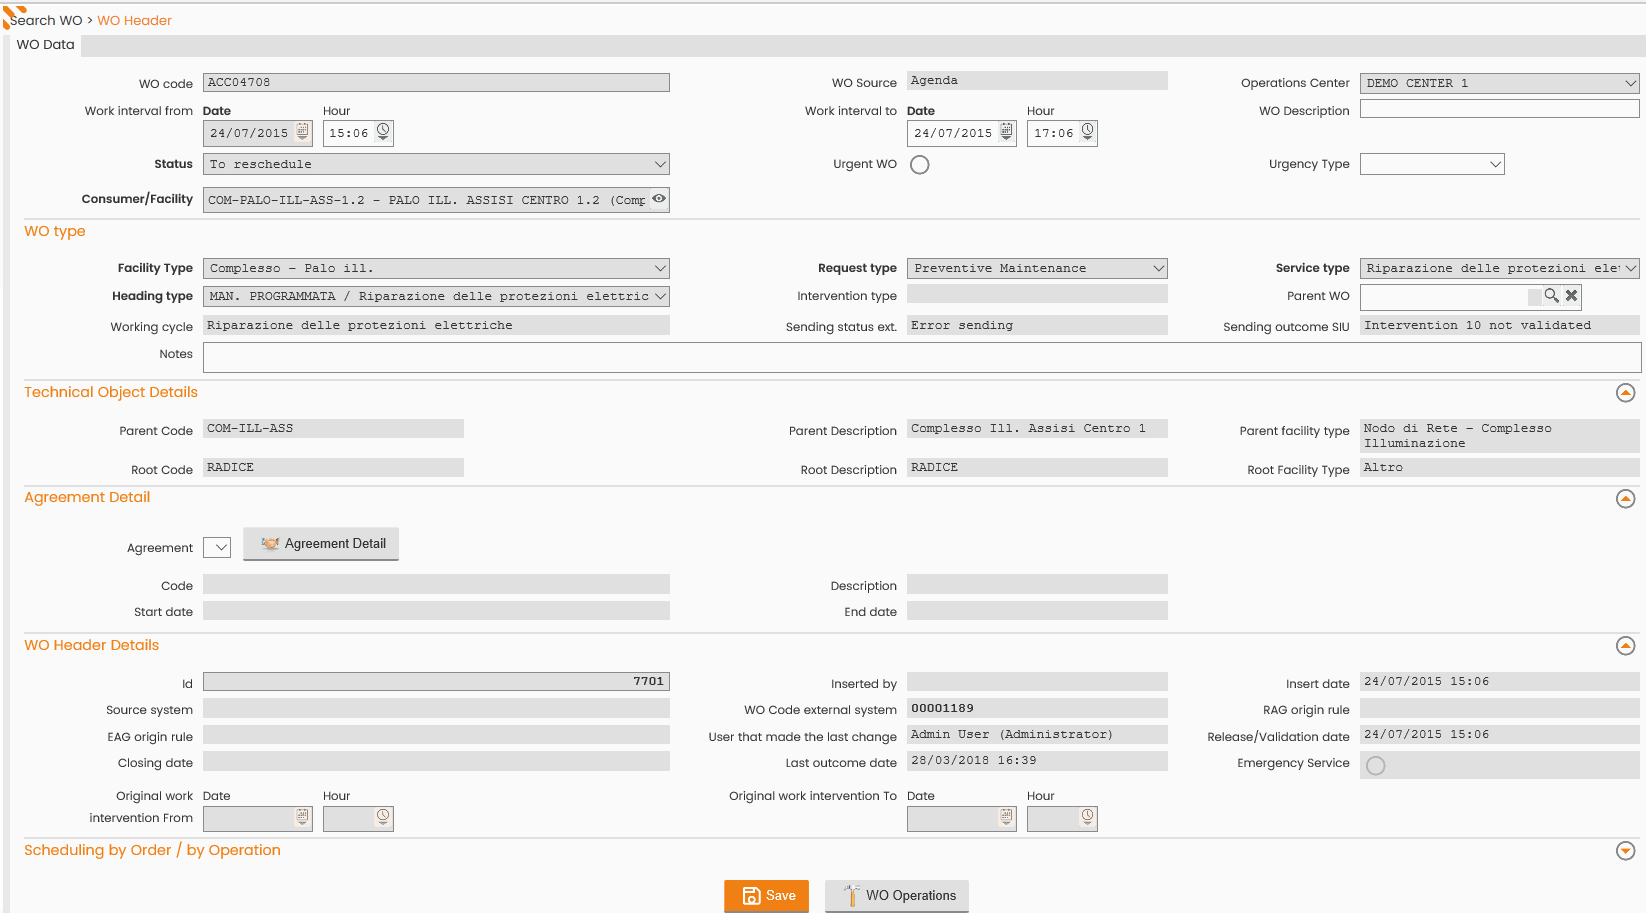The image size is (1646, 913).
Task: Open calendar for Work interval from date
Action: tap(303, 131)
